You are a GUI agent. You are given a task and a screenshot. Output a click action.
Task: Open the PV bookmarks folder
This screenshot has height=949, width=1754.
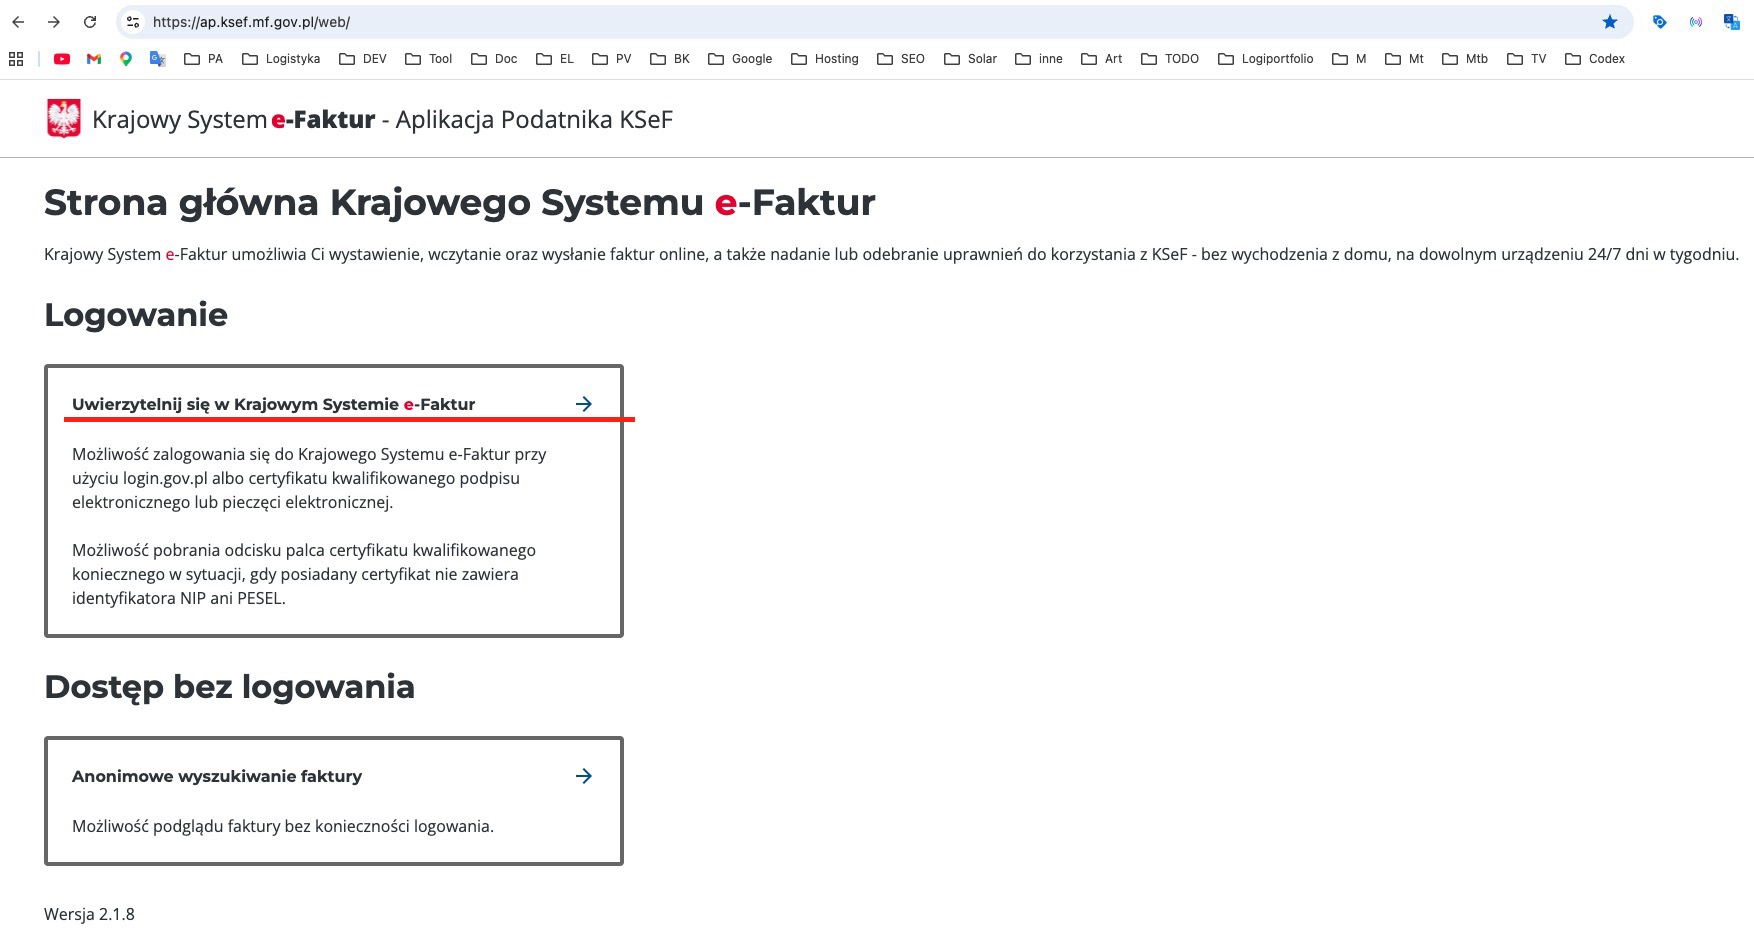612,59
